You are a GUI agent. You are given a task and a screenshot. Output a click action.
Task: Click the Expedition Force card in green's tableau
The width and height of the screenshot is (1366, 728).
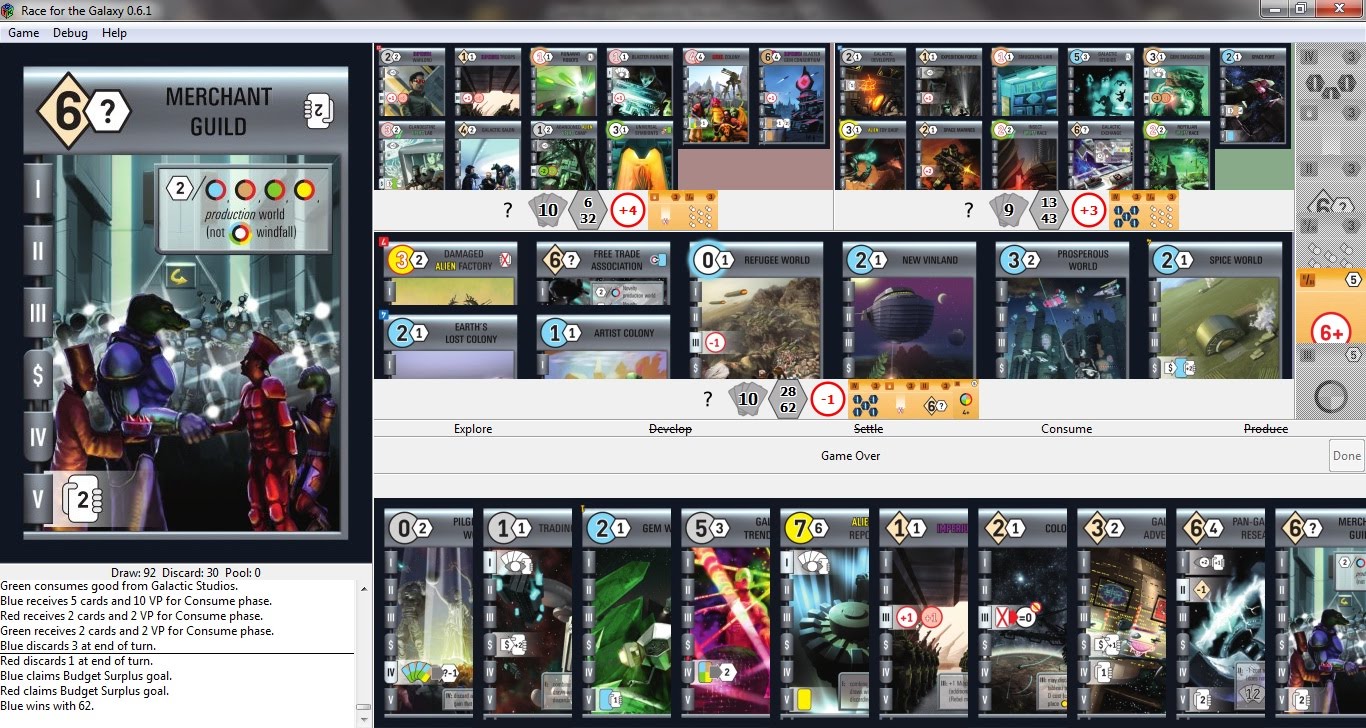point(948,82)
